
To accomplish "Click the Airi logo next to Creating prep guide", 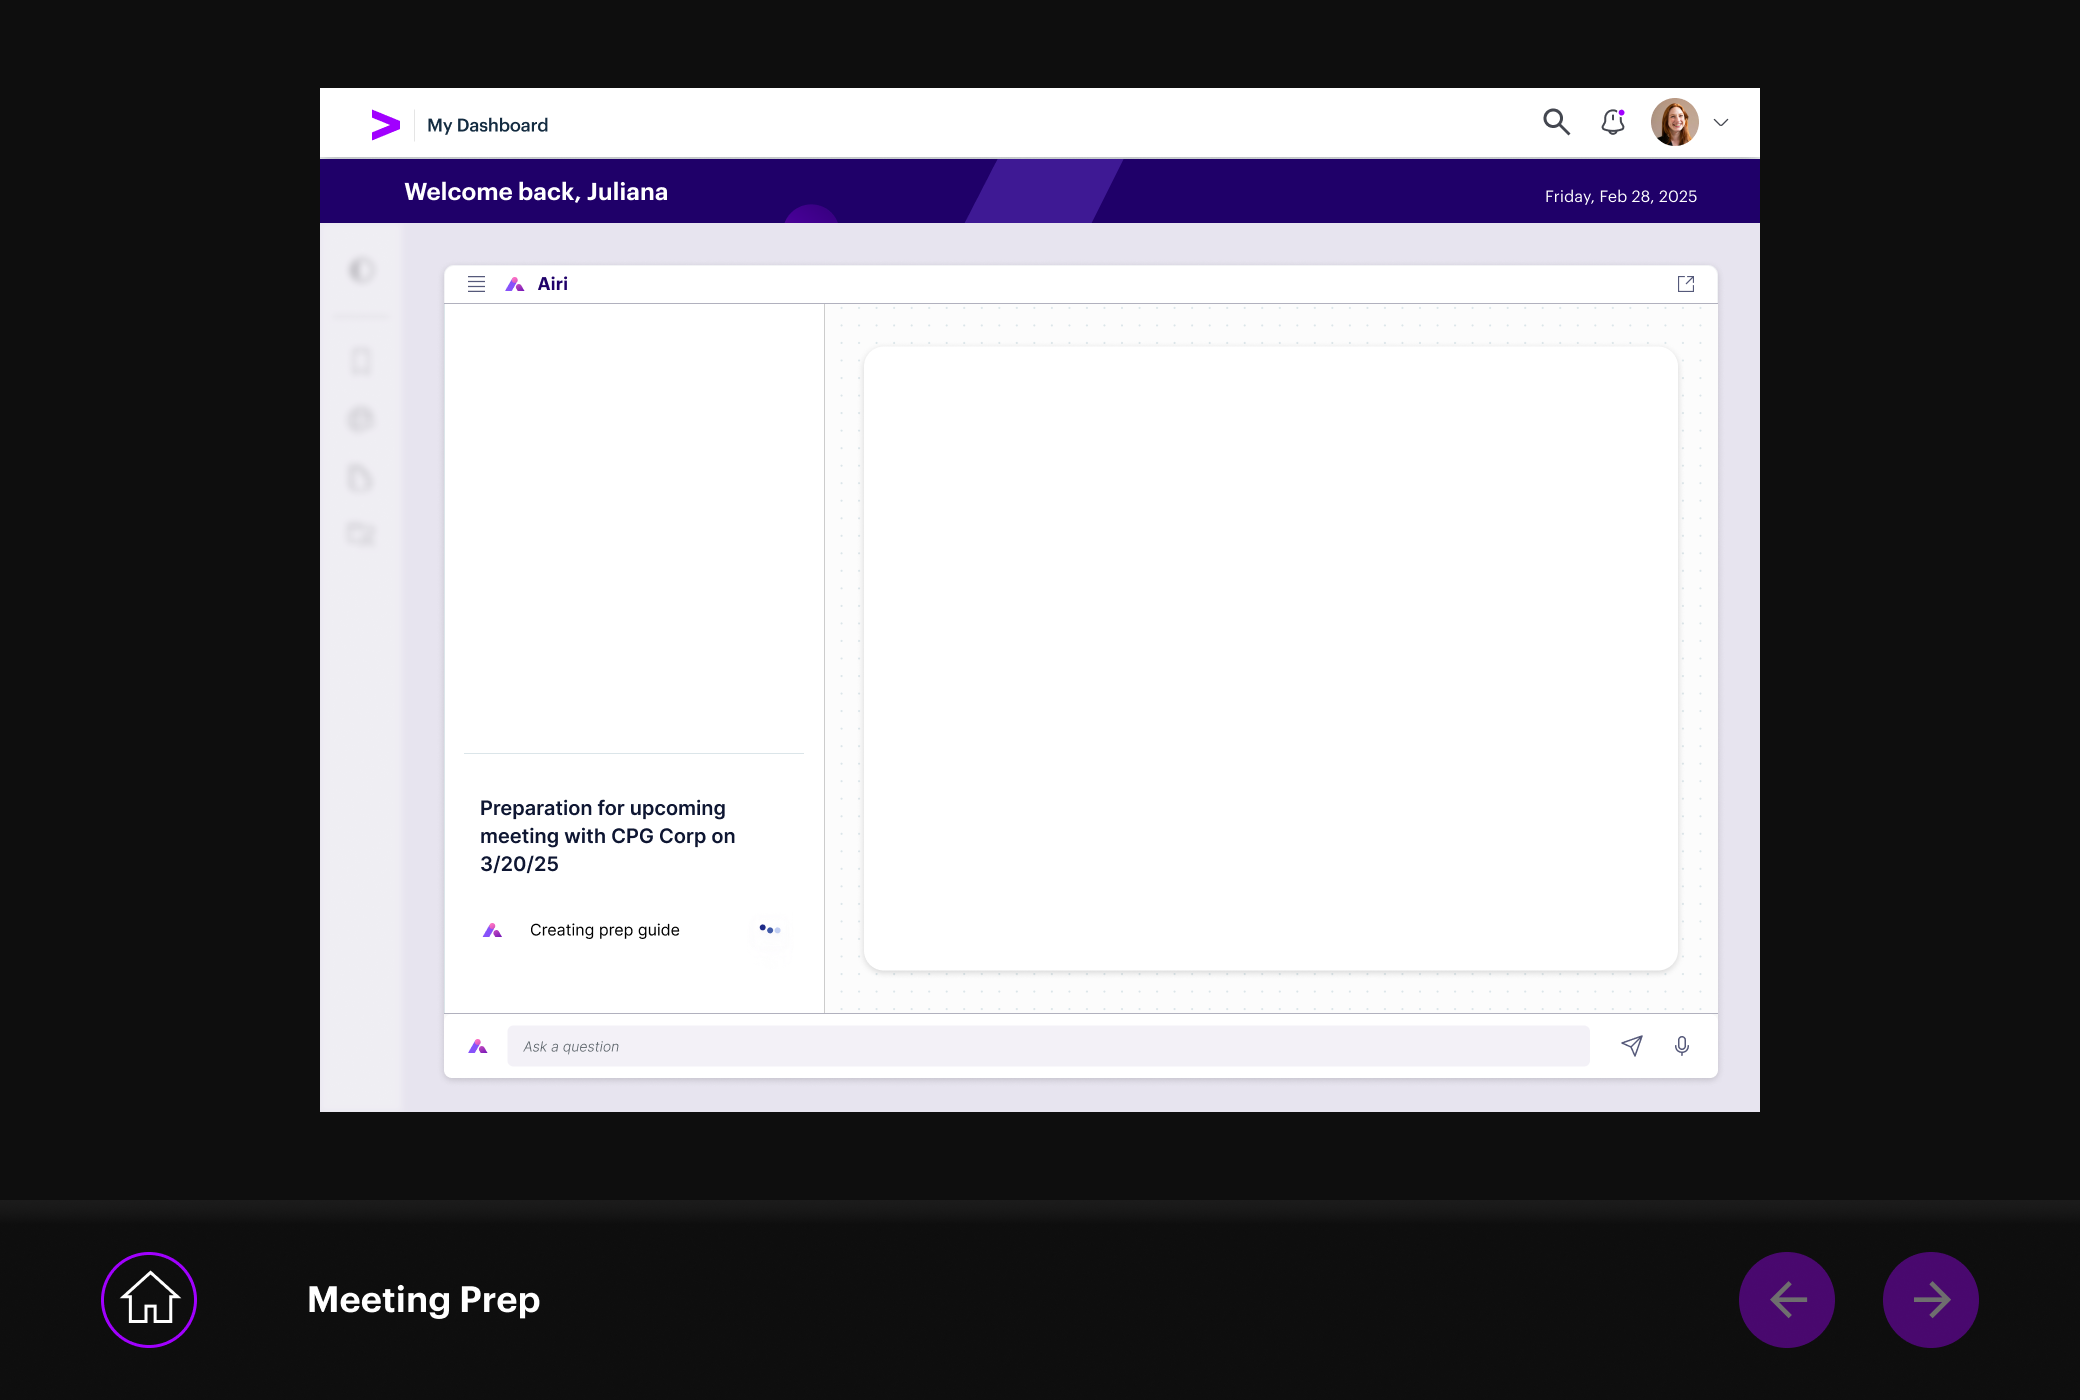I will (x=492, y=930).
